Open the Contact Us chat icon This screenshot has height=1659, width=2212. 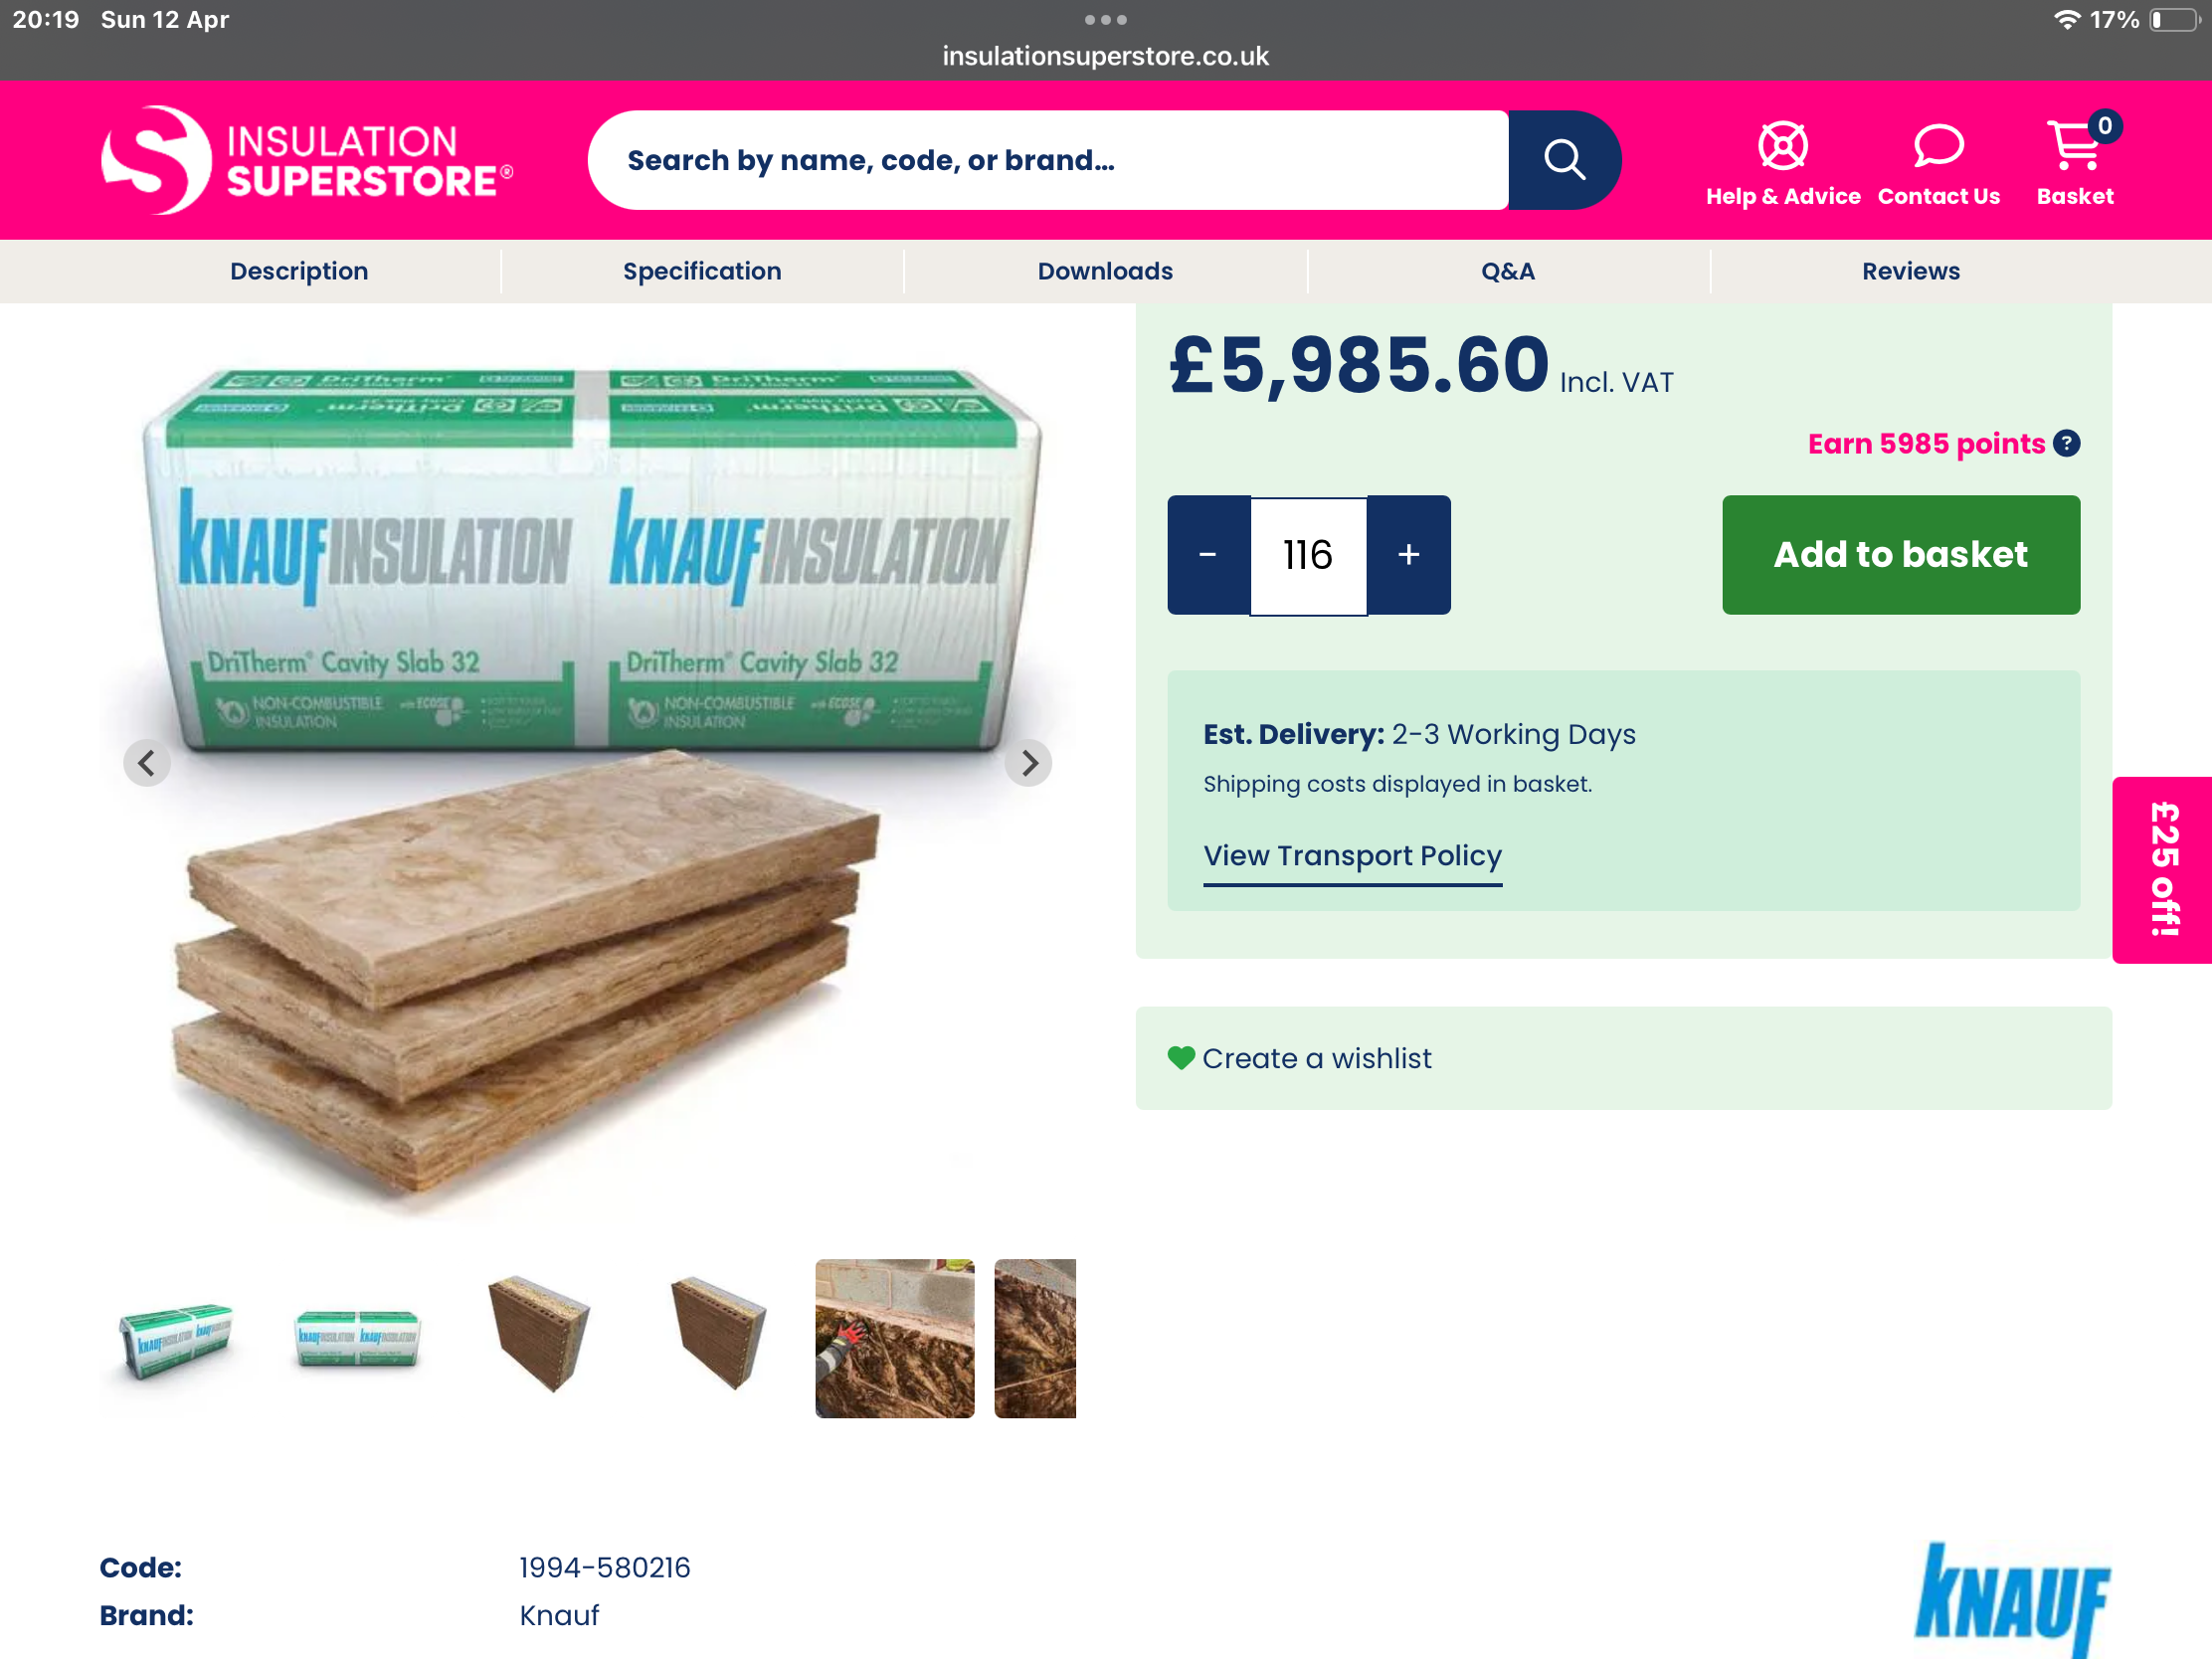[x=1938, y=146]
